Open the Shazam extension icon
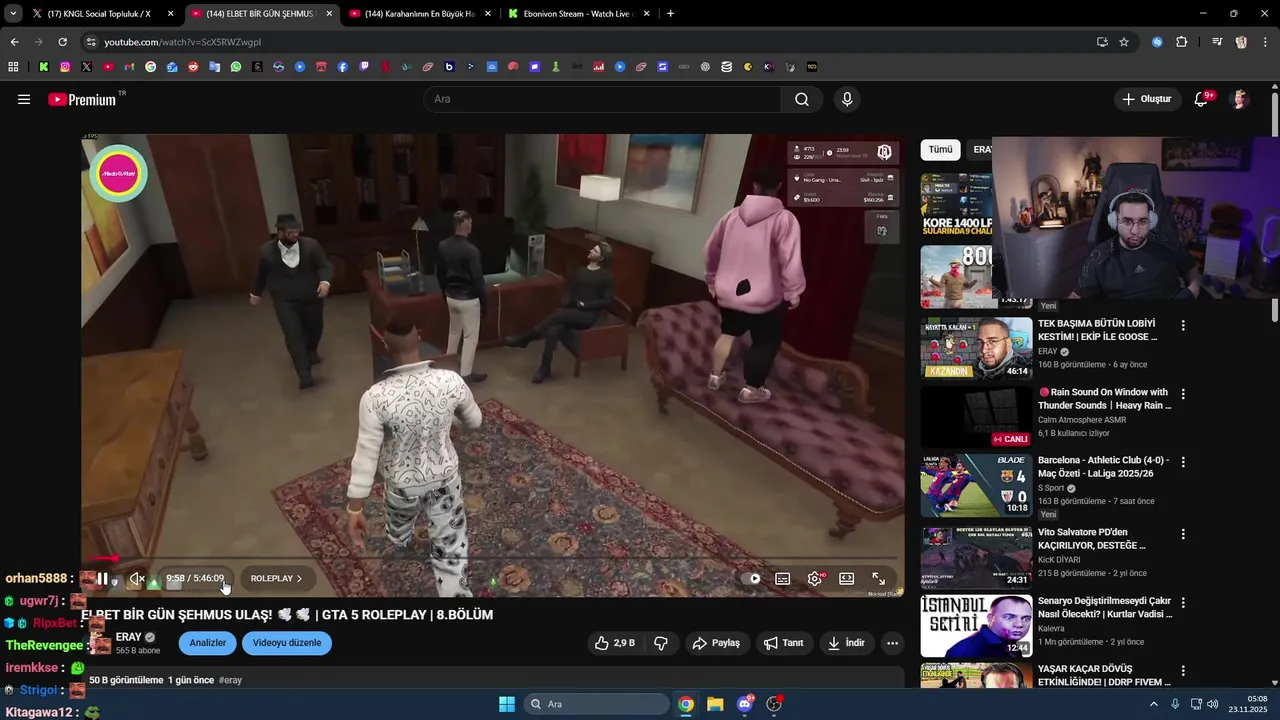1280x720 pixels. pos(1157,42)
